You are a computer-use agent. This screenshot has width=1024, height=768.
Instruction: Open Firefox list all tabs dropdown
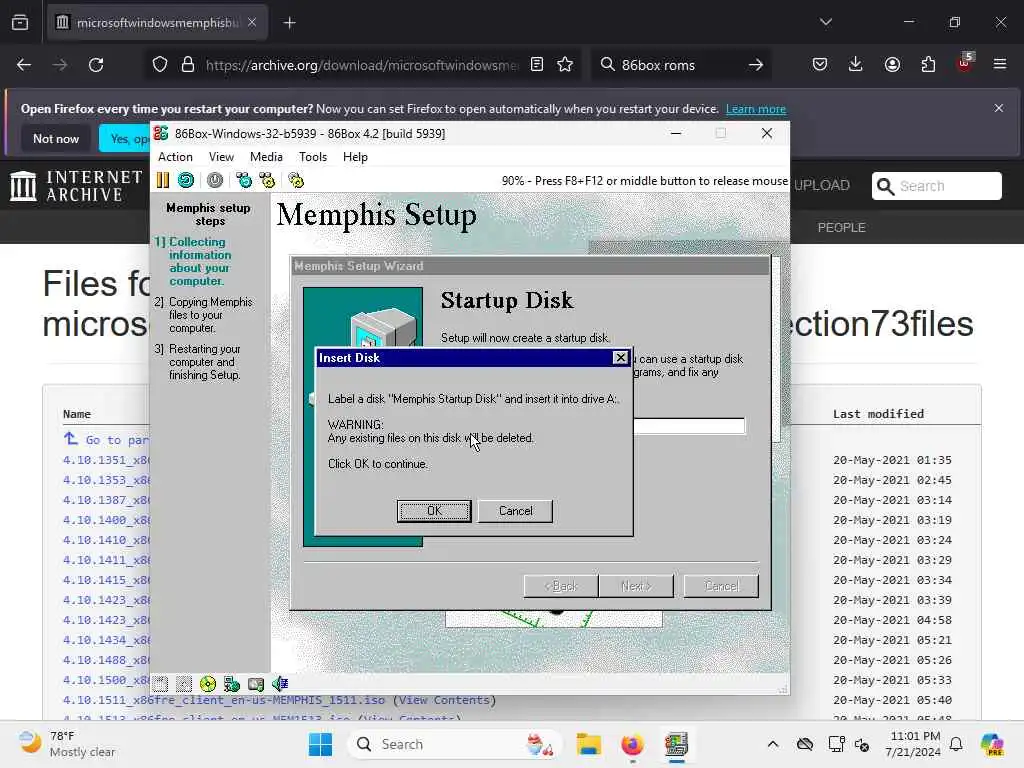[825, 22]
